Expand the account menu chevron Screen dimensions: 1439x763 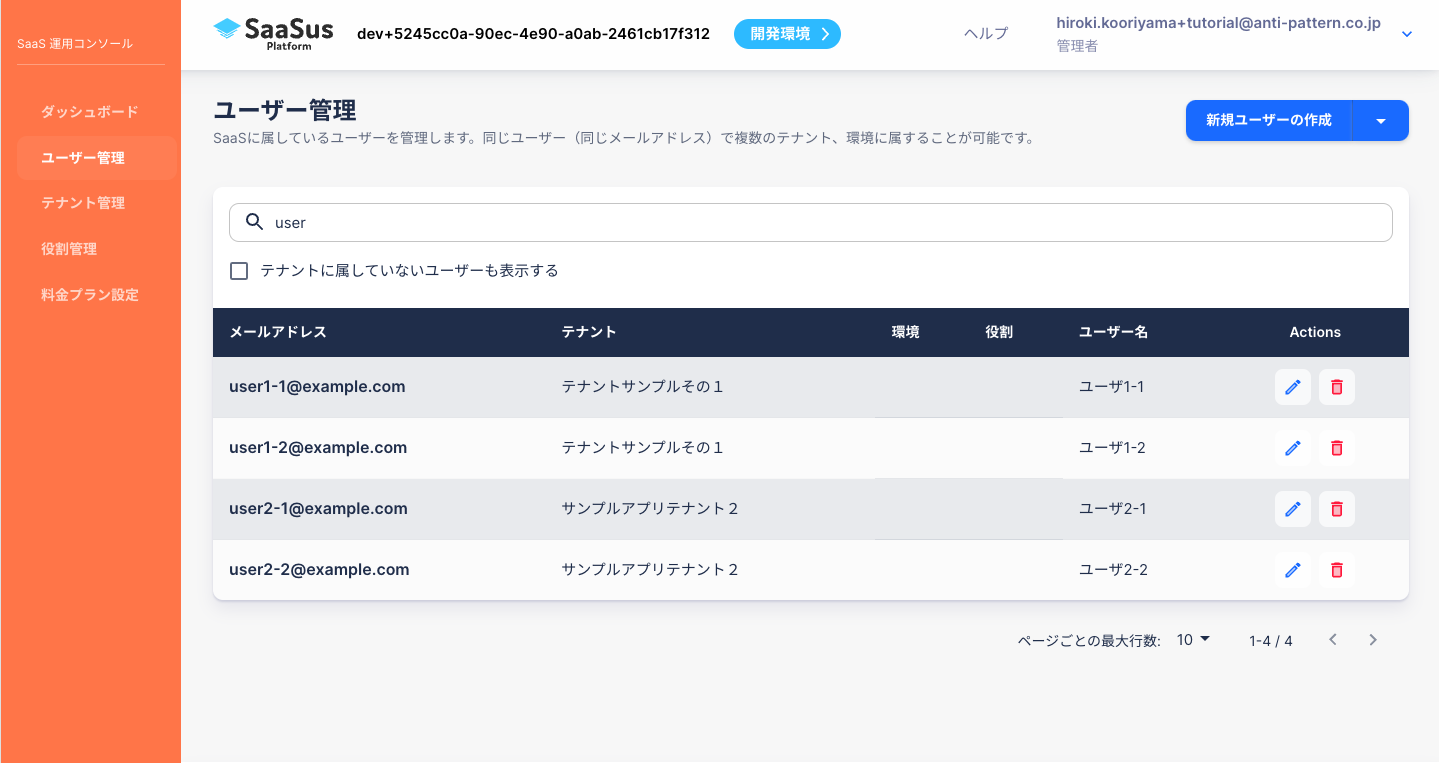pos(1407,34)
